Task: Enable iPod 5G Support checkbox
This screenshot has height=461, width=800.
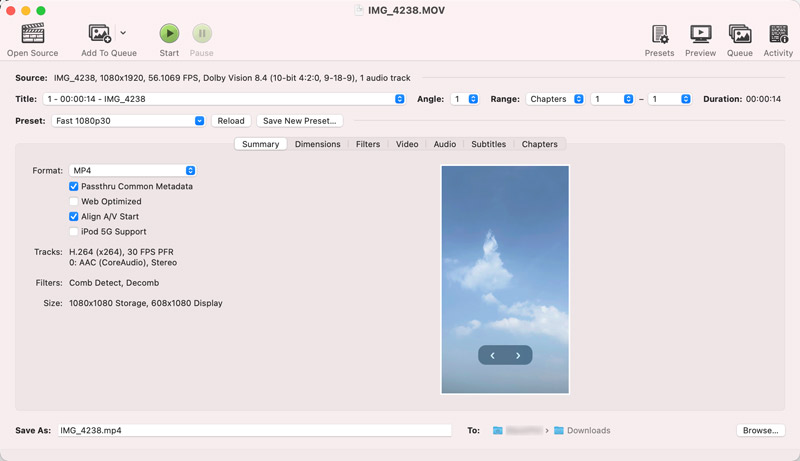Action: coord(74,231)
